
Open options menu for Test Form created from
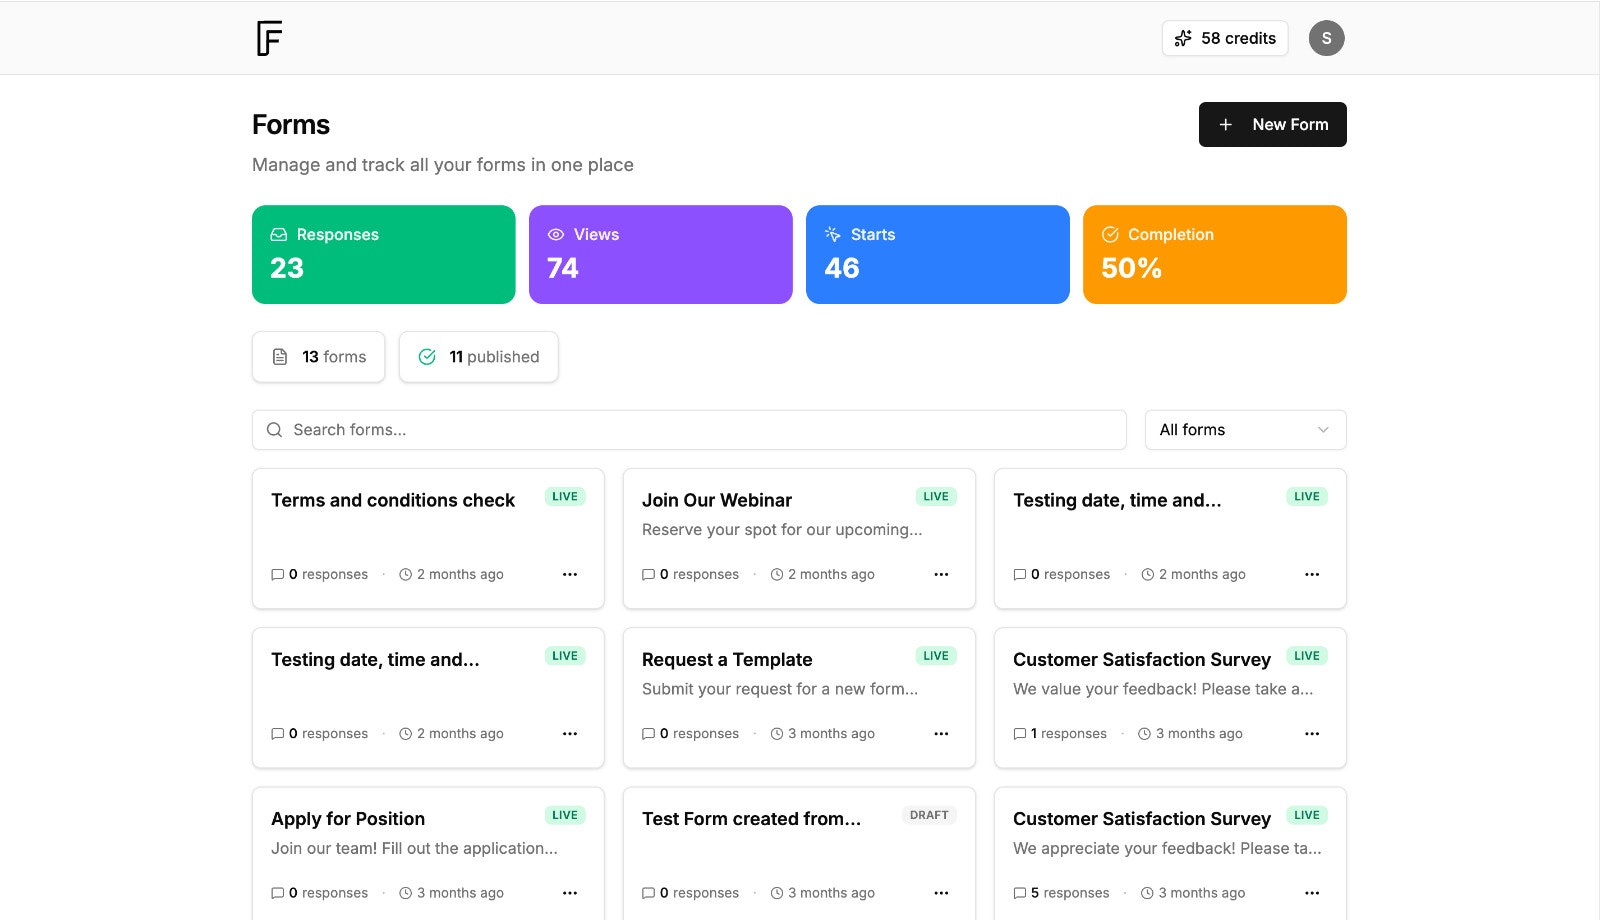click(941, 893)
